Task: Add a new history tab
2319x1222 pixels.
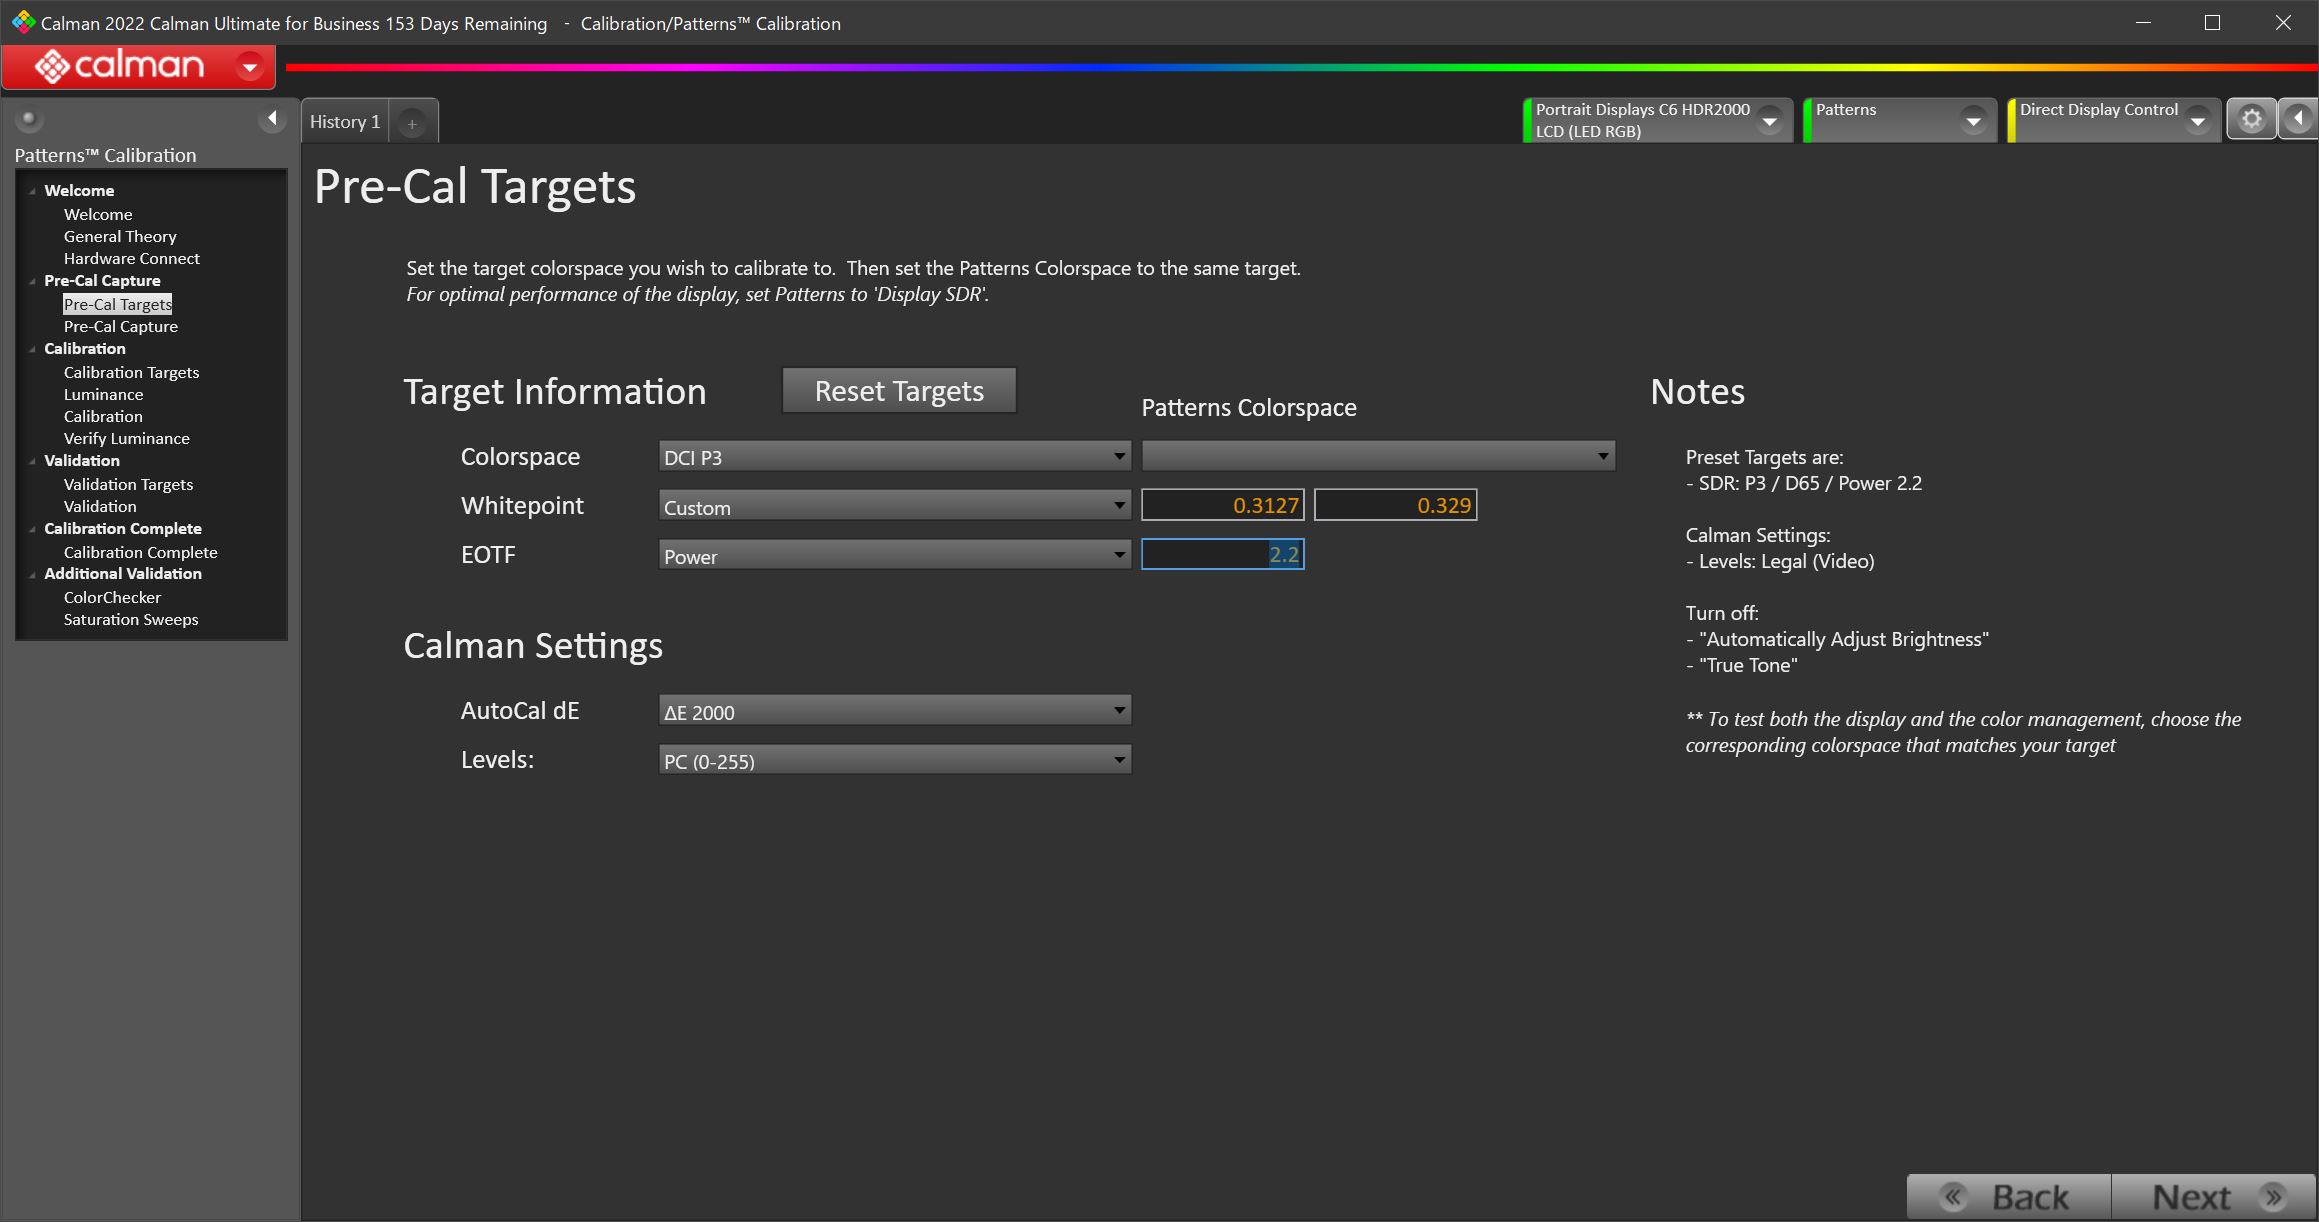Action: pyautogui.click(x=412, y=123)
